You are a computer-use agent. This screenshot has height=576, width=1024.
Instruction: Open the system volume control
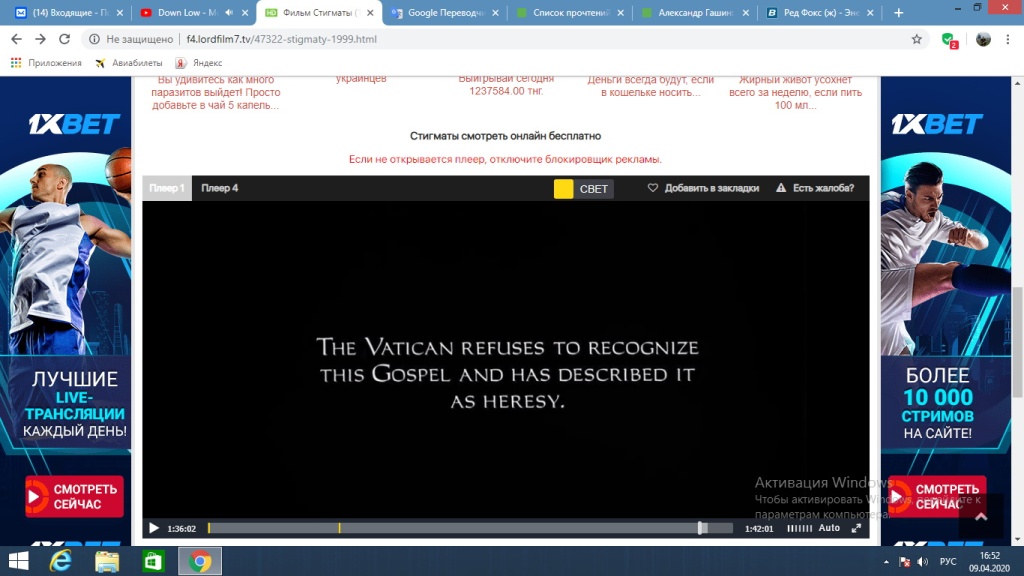(923, 562)
